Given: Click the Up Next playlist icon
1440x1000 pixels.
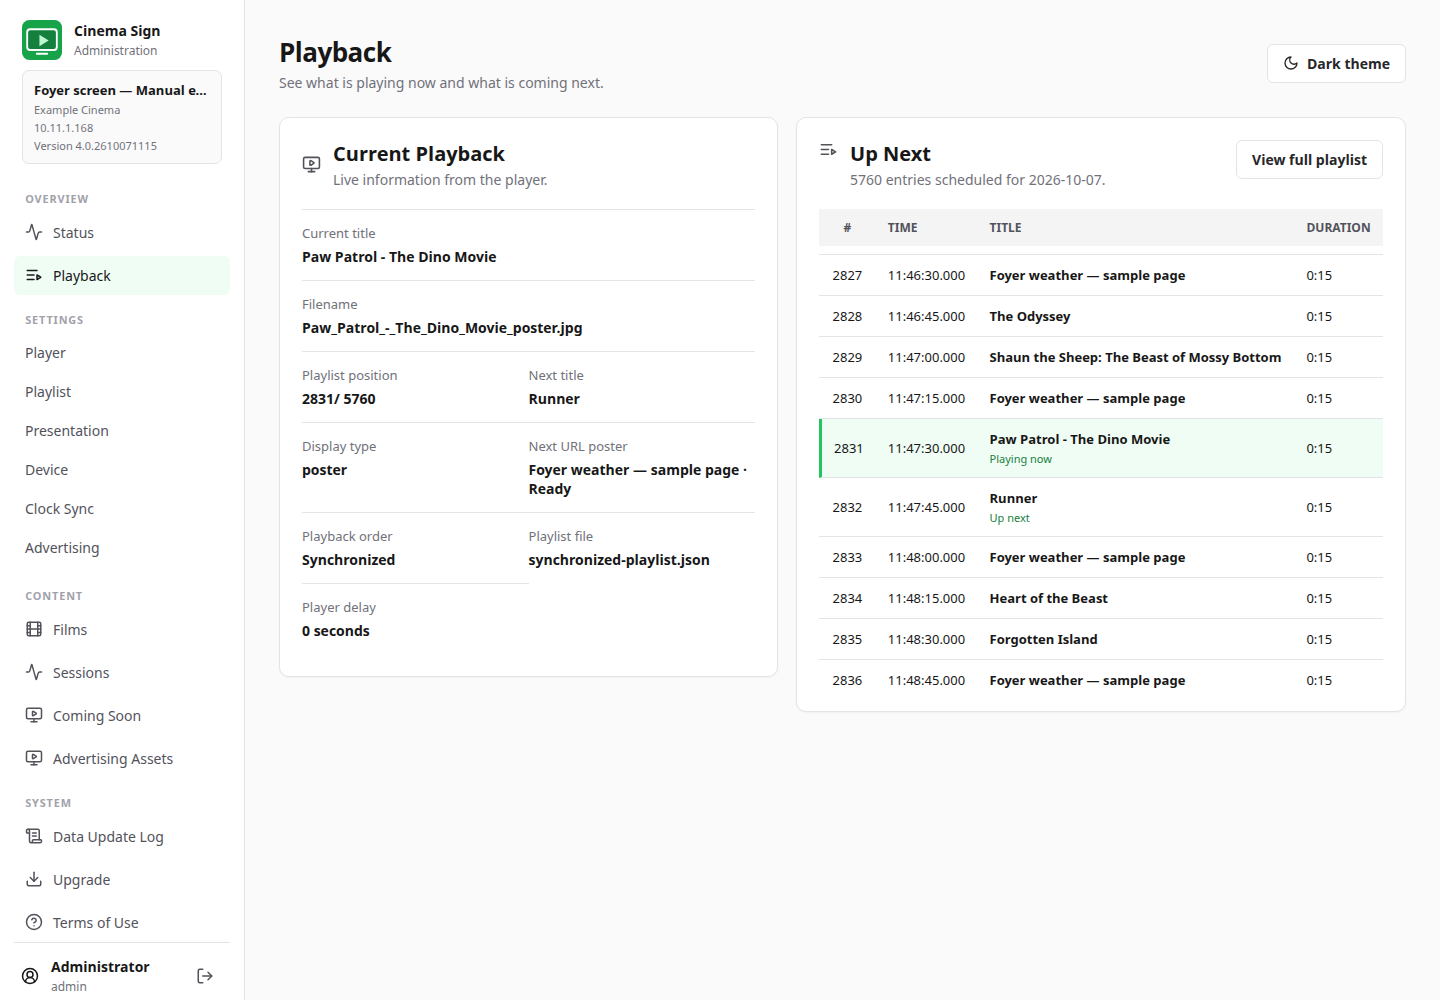Looking at the screenshot, I should pos(828,150).
